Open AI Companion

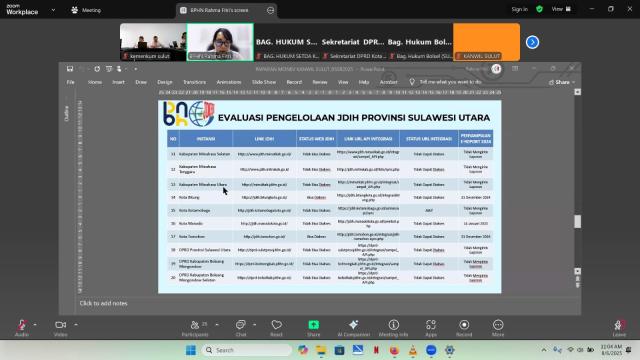click(353, 328)
